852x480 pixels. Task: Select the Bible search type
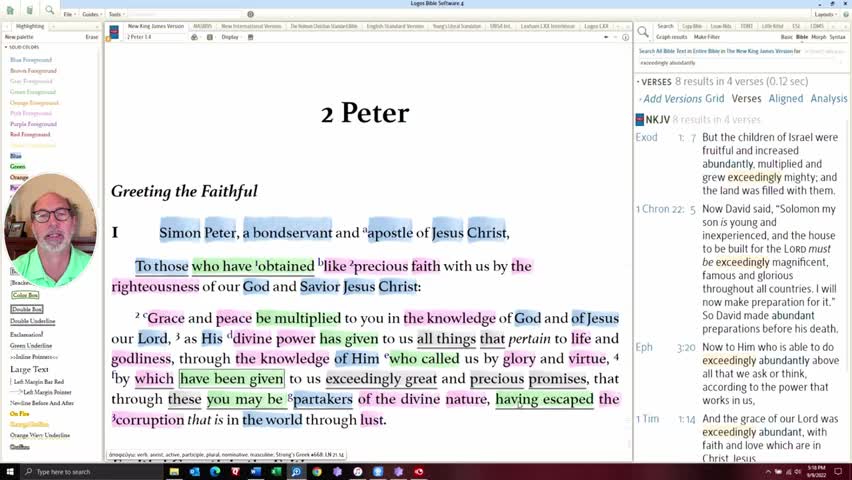(x=802, y=37)
